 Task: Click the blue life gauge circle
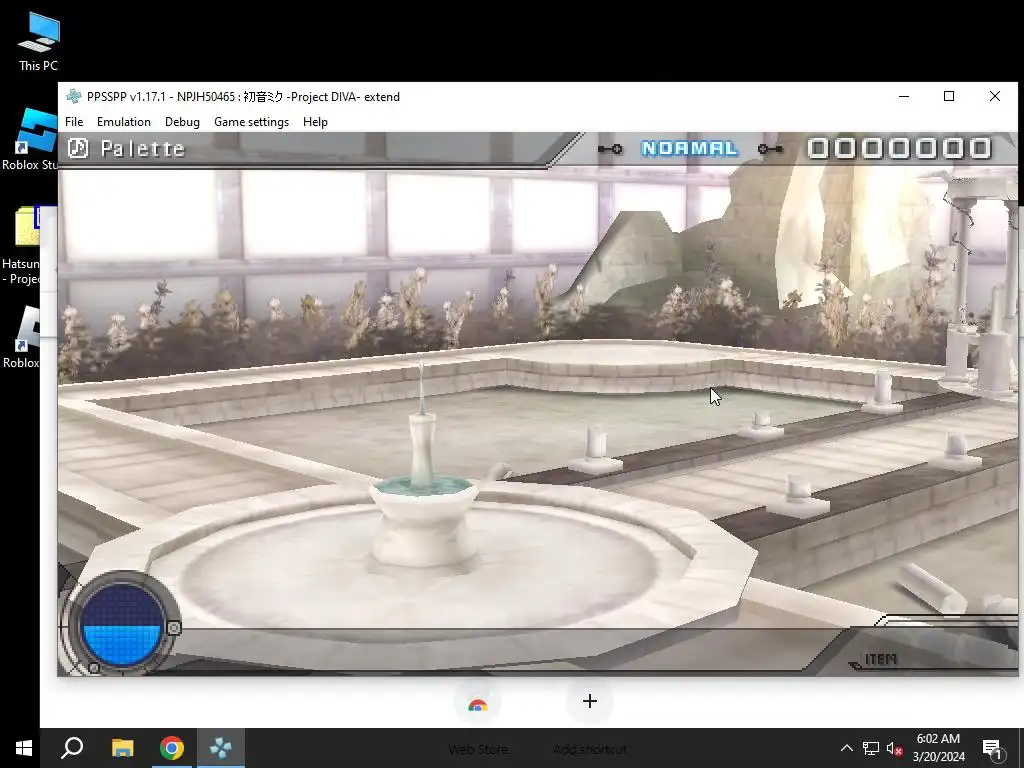click(121, 624)
